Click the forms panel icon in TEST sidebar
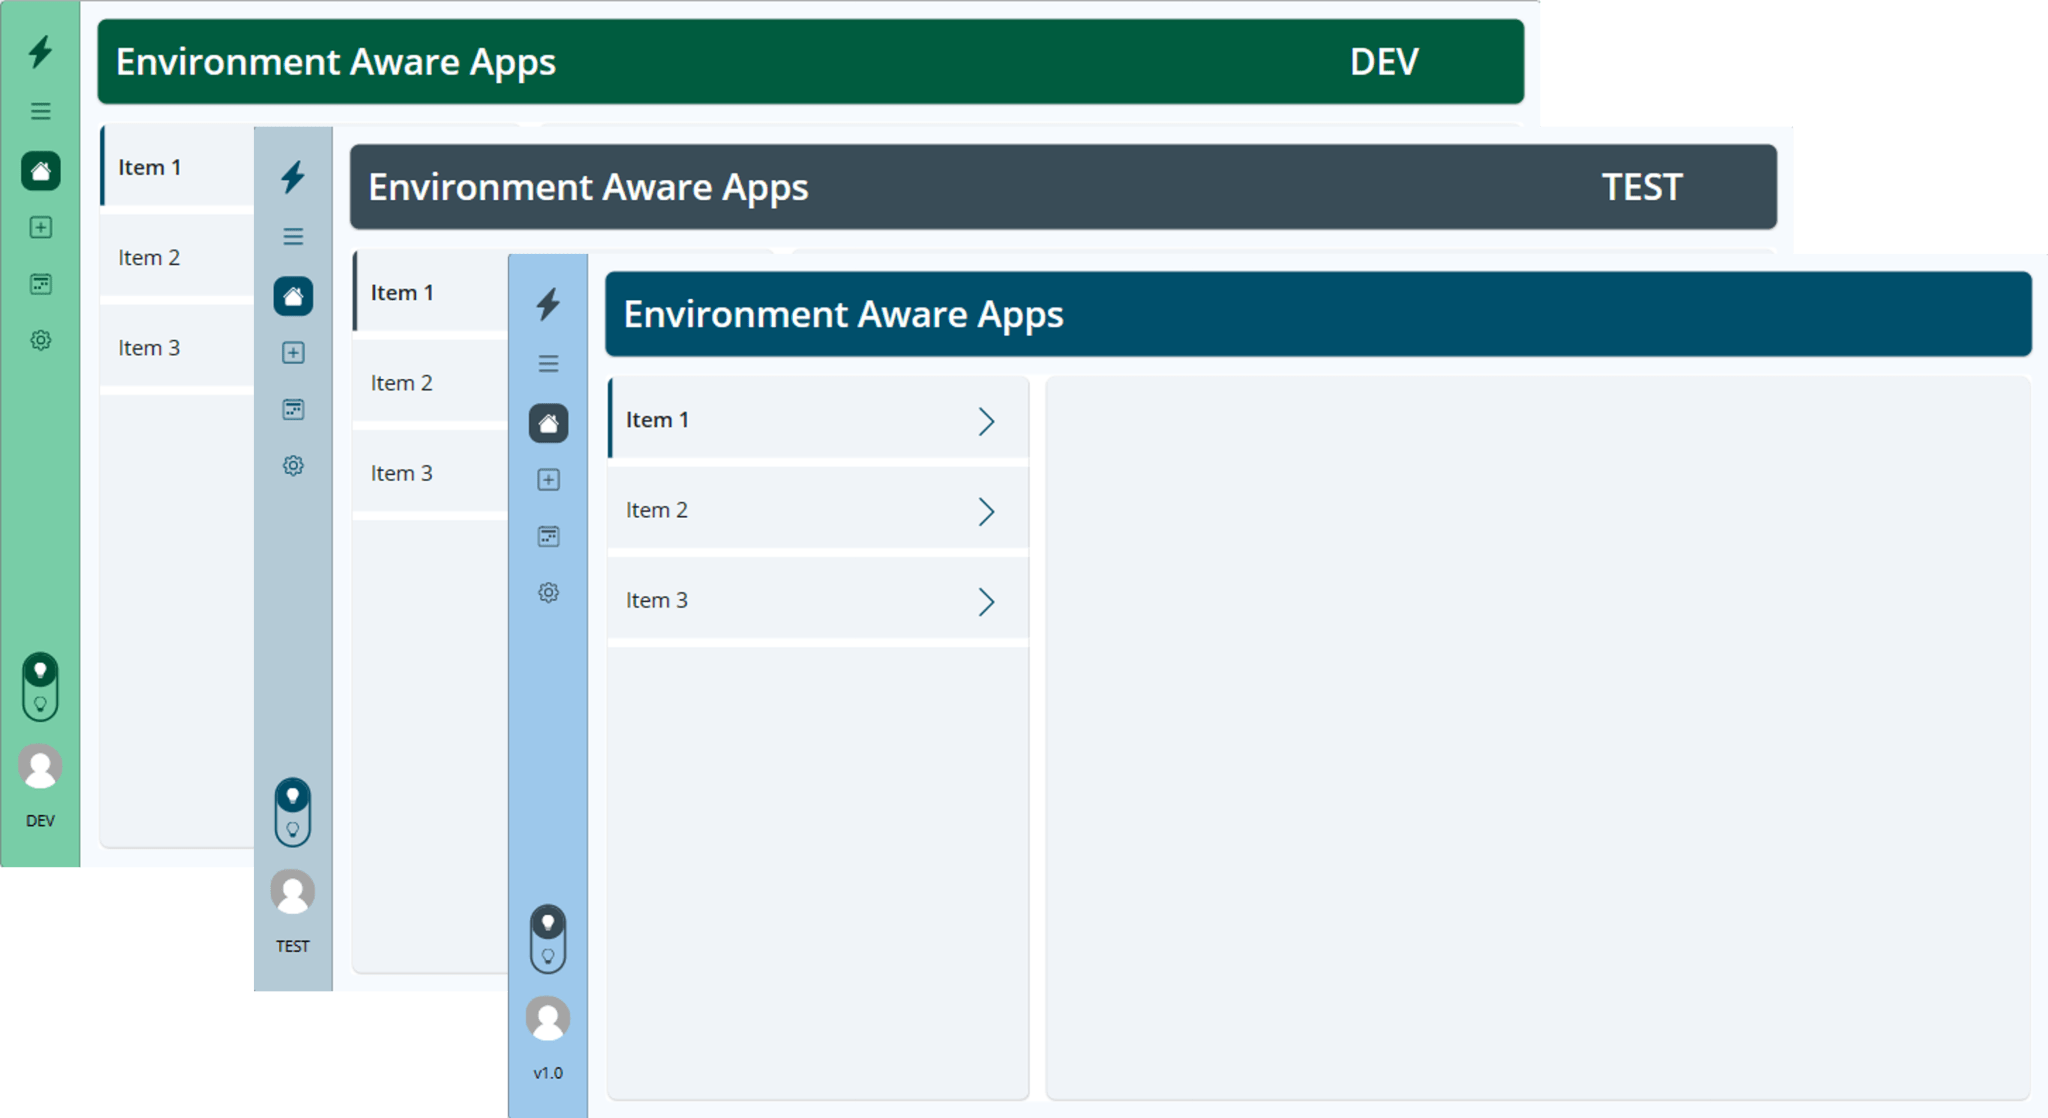Image resolution: width=2048 pixels, height=1118 pixels. (293, 410)
